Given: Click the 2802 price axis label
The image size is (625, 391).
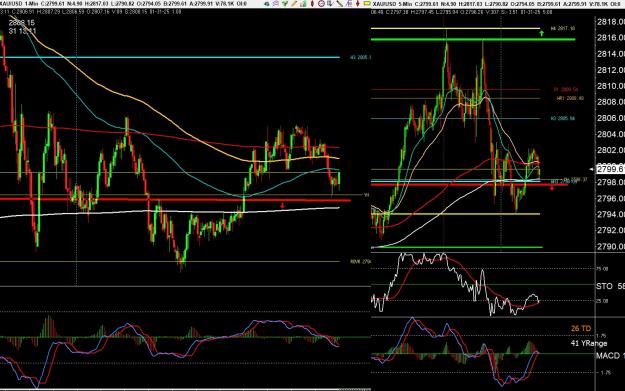Looking at the screenshot, I should click(x=610, y=150).
